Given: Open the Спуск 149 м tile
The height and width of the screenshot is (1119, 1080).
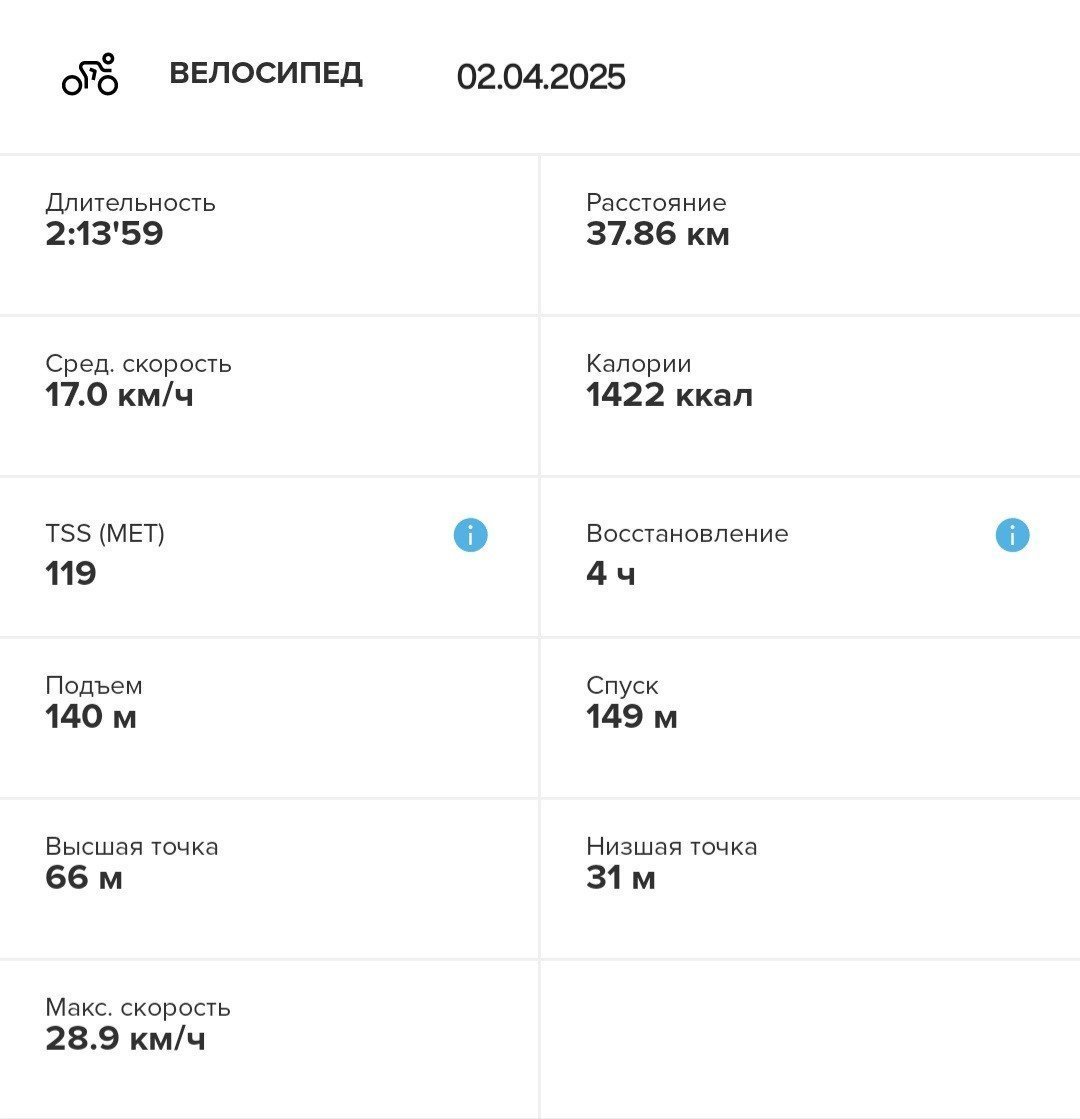Looking at the screenshot, I should [810, 718].
